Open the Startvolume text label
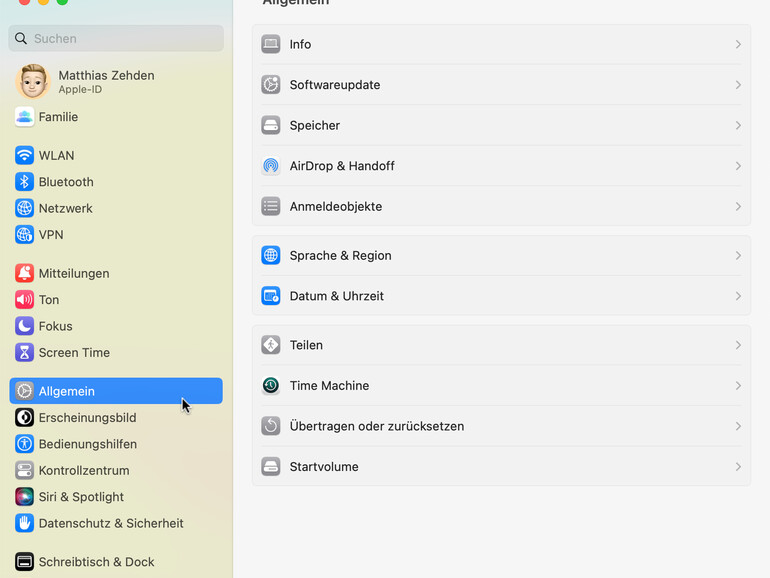 (324, 467)
